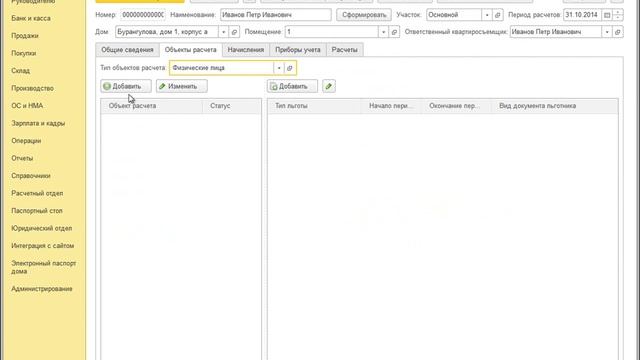Screen dimensions: 640x360
Task: Open the calendar picker for Период расчетов
Action: pos(607,15)
